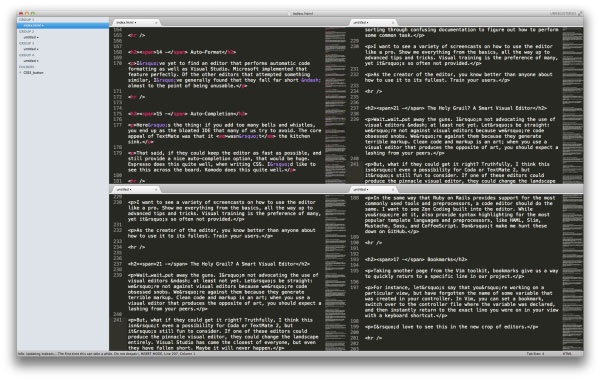Click the '17 — Bookmarks' heading code line
Viewport: 600px width, 380px height.
(x=416, y=259)
